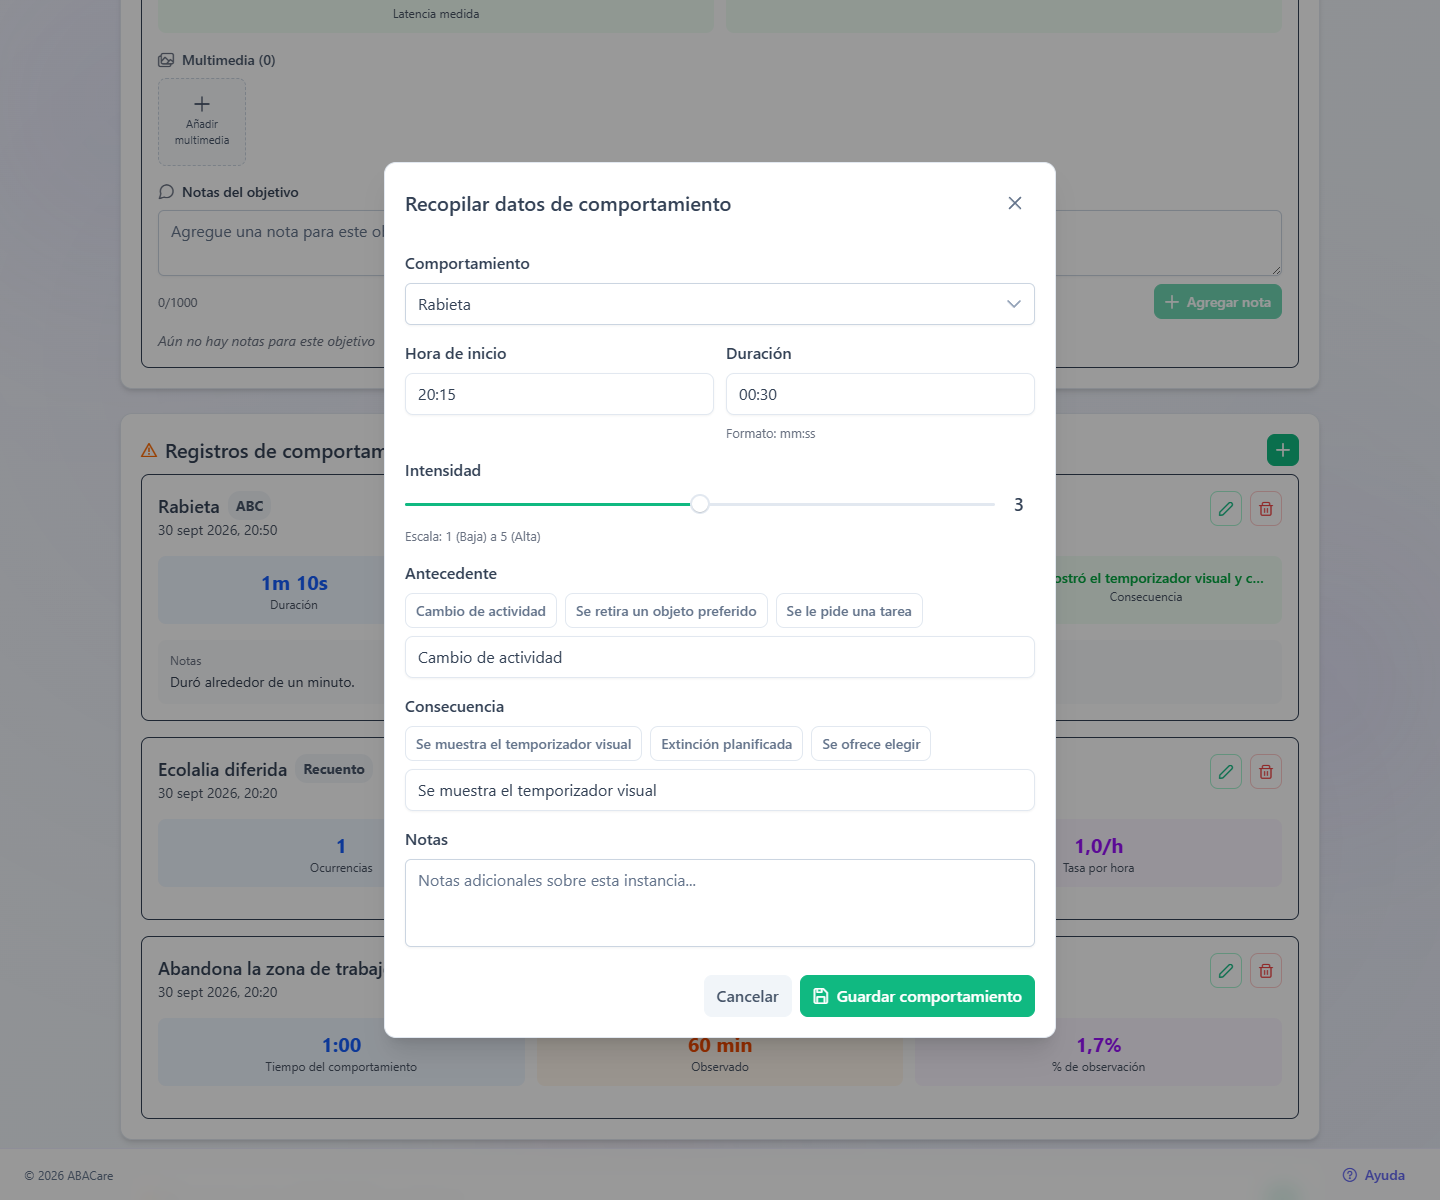Delete the Ecolalia diferida record
This screenshot has height=1200, width=1440.
pyautogui.click(x=1266, y=772)
